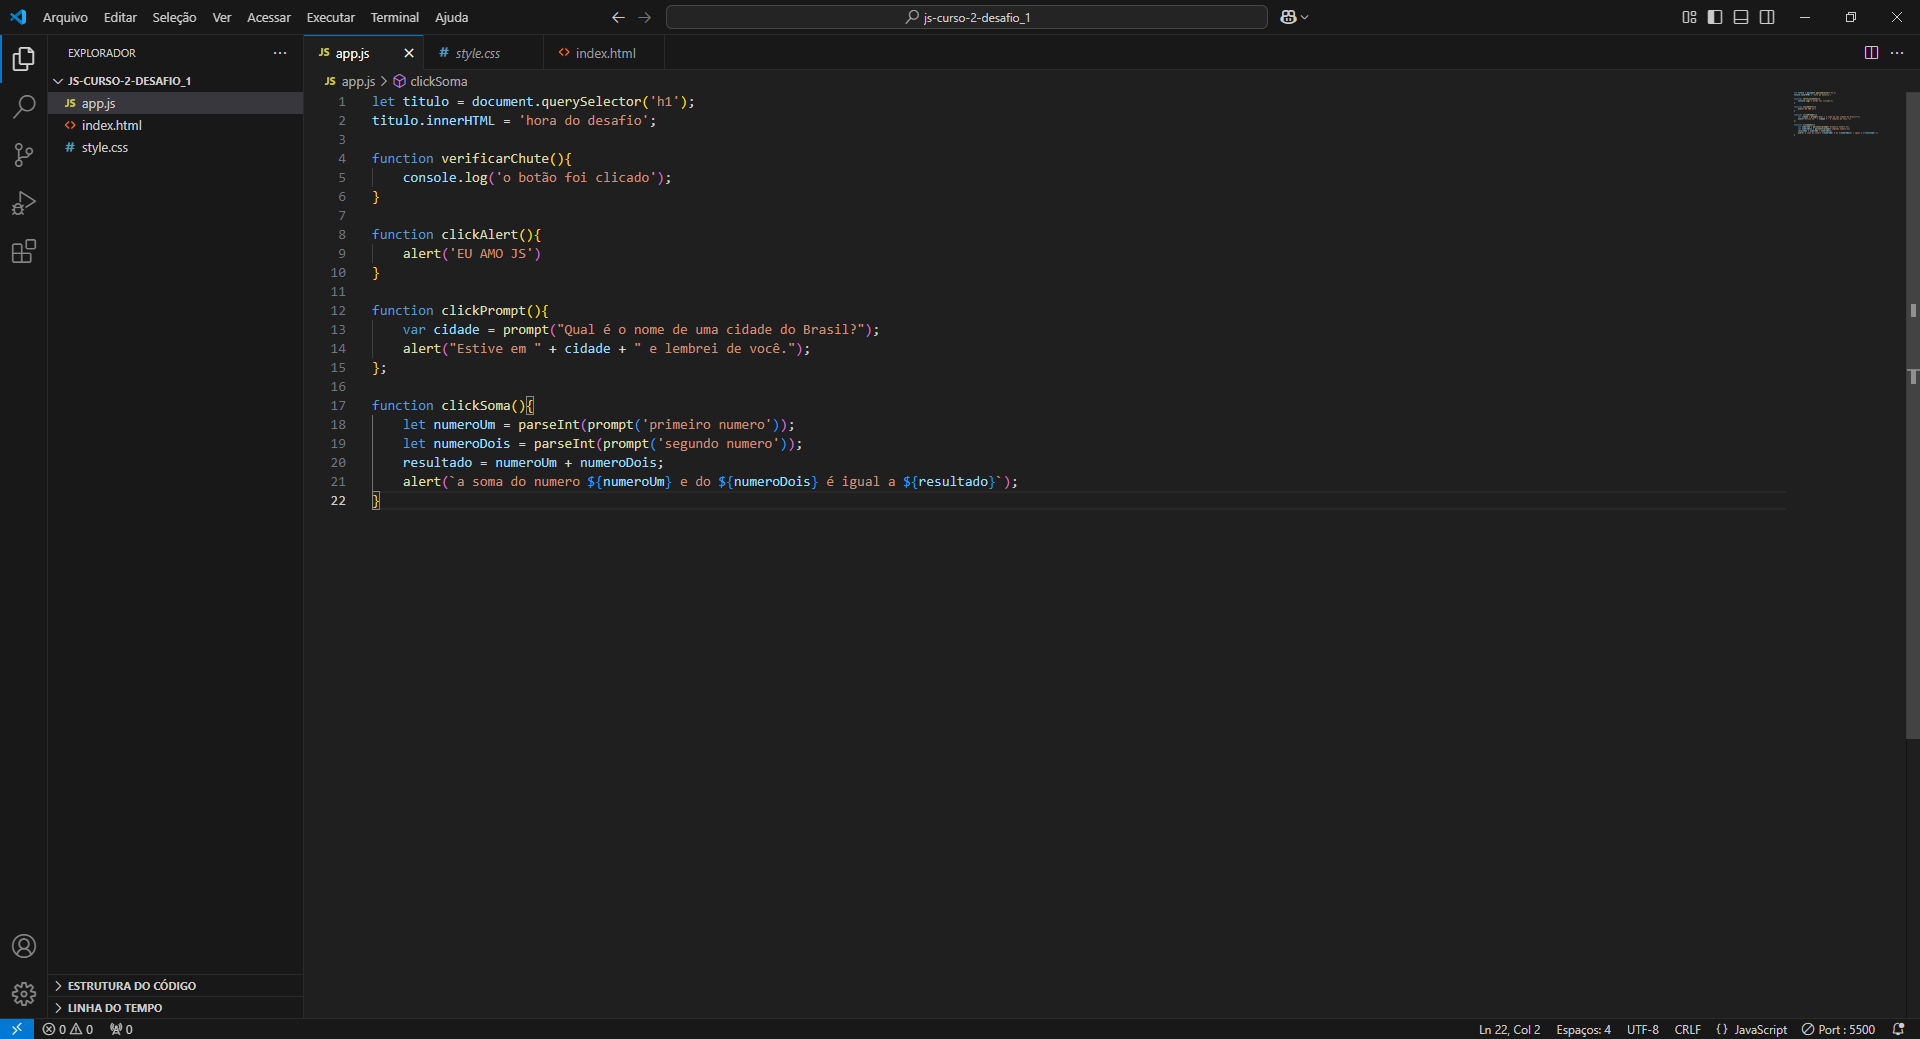This screenshot has width=1920, height=1039.
Task: Collapse the JS-CURSO-2-DESAFIO_1 folder
Action: [175, 81]
